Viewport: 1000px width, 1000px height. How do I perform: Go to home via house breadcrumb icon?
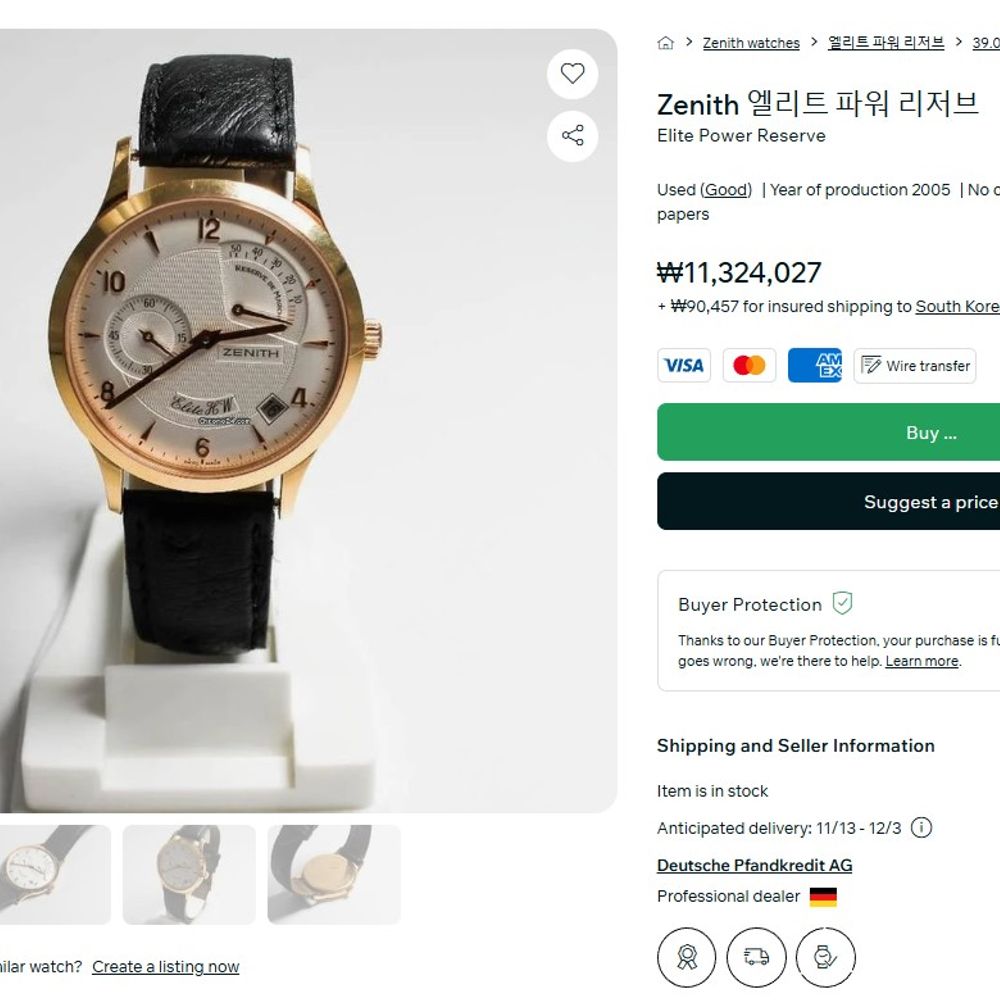[665, 43]
